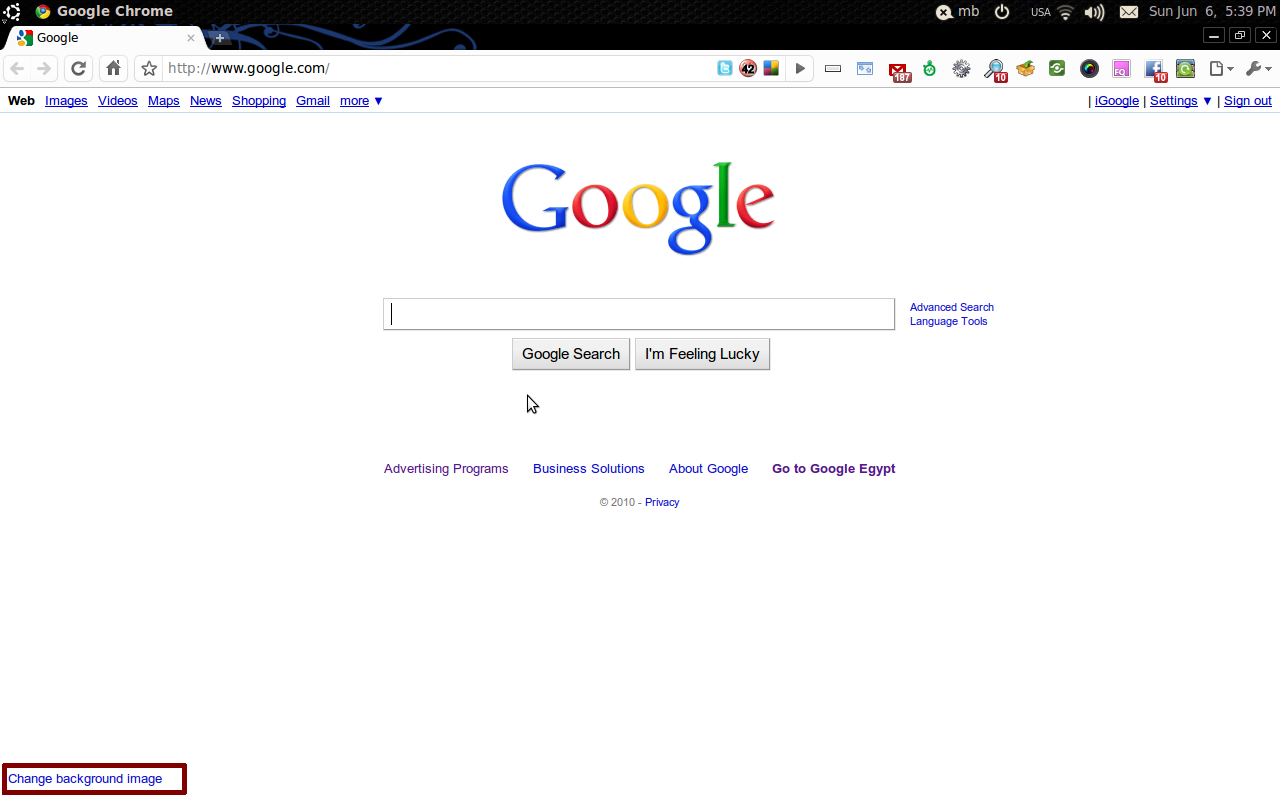Image resolution: width=1280 pixels, height=800 pixels.
Task: Open the volume speaker indicator
Action: coord(1094,12)
